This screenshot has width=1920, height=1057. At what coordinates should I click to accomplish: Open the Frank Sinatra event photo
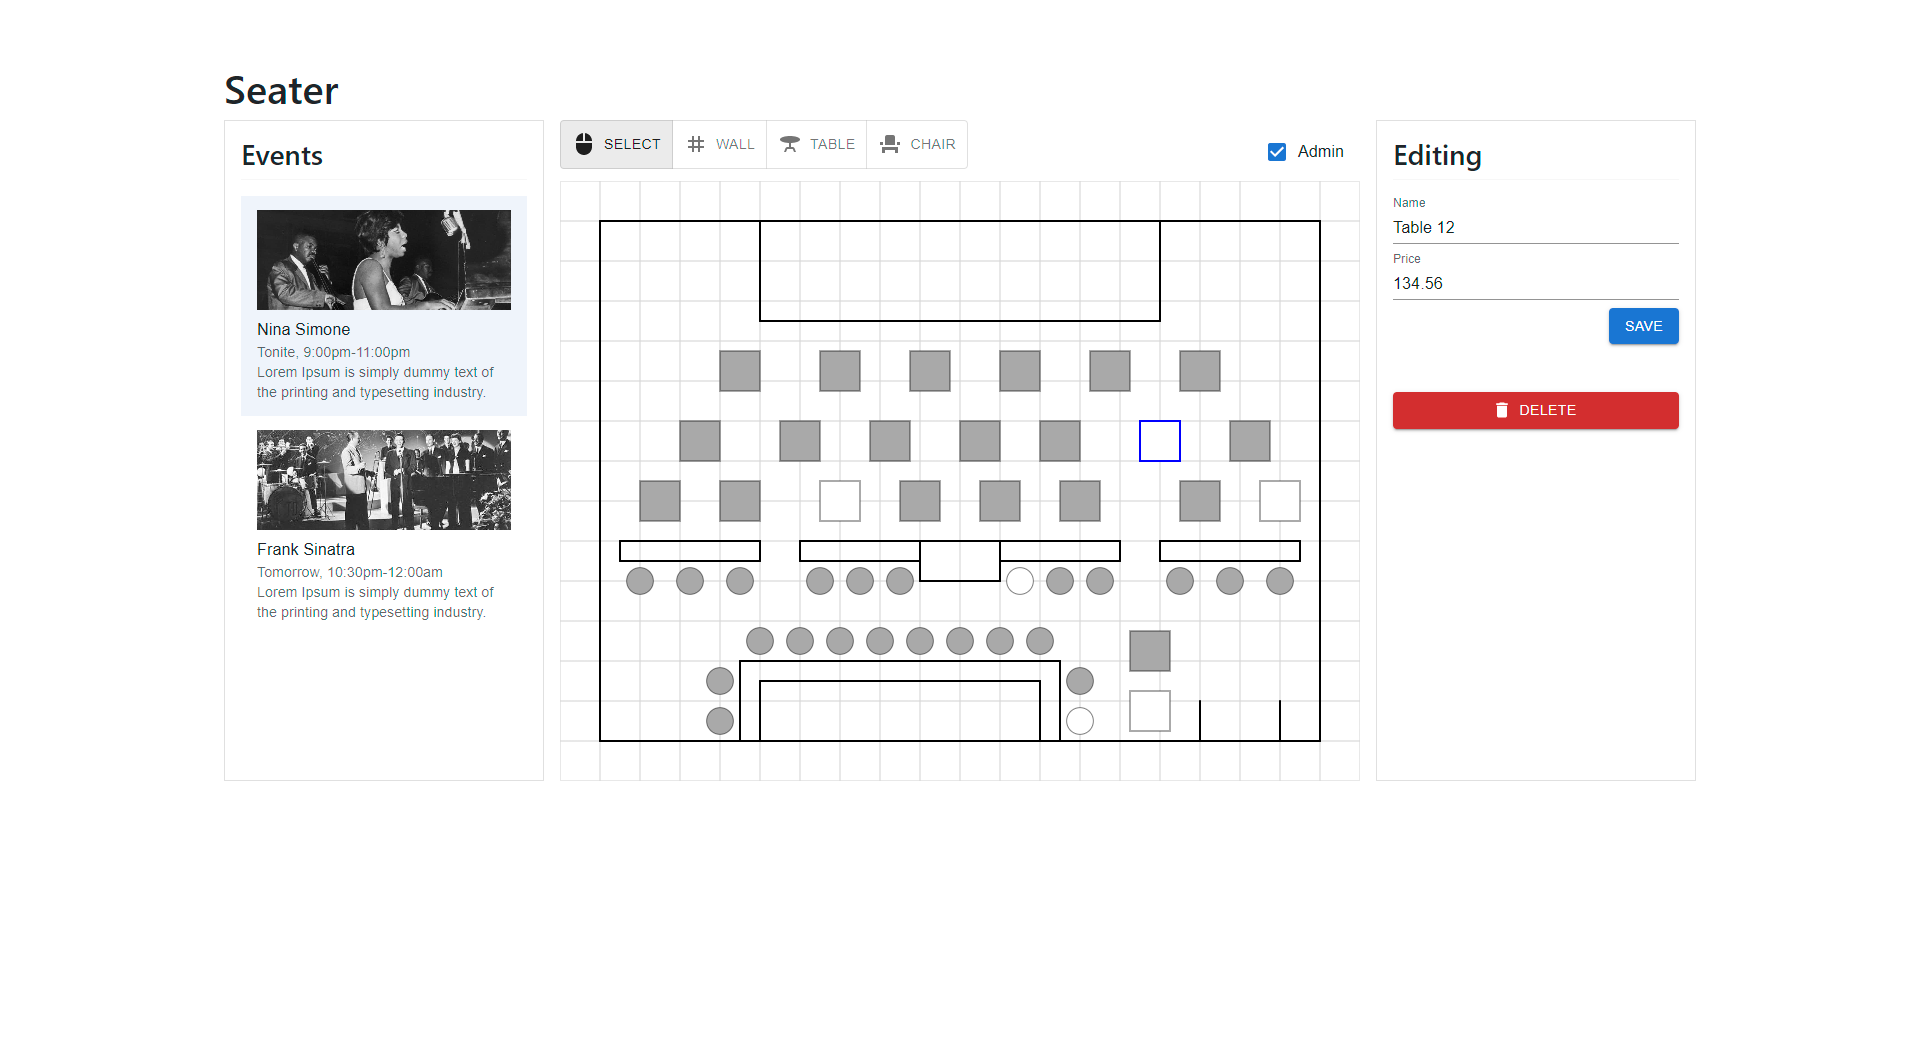pyautogui.click(x=384, y=480)
